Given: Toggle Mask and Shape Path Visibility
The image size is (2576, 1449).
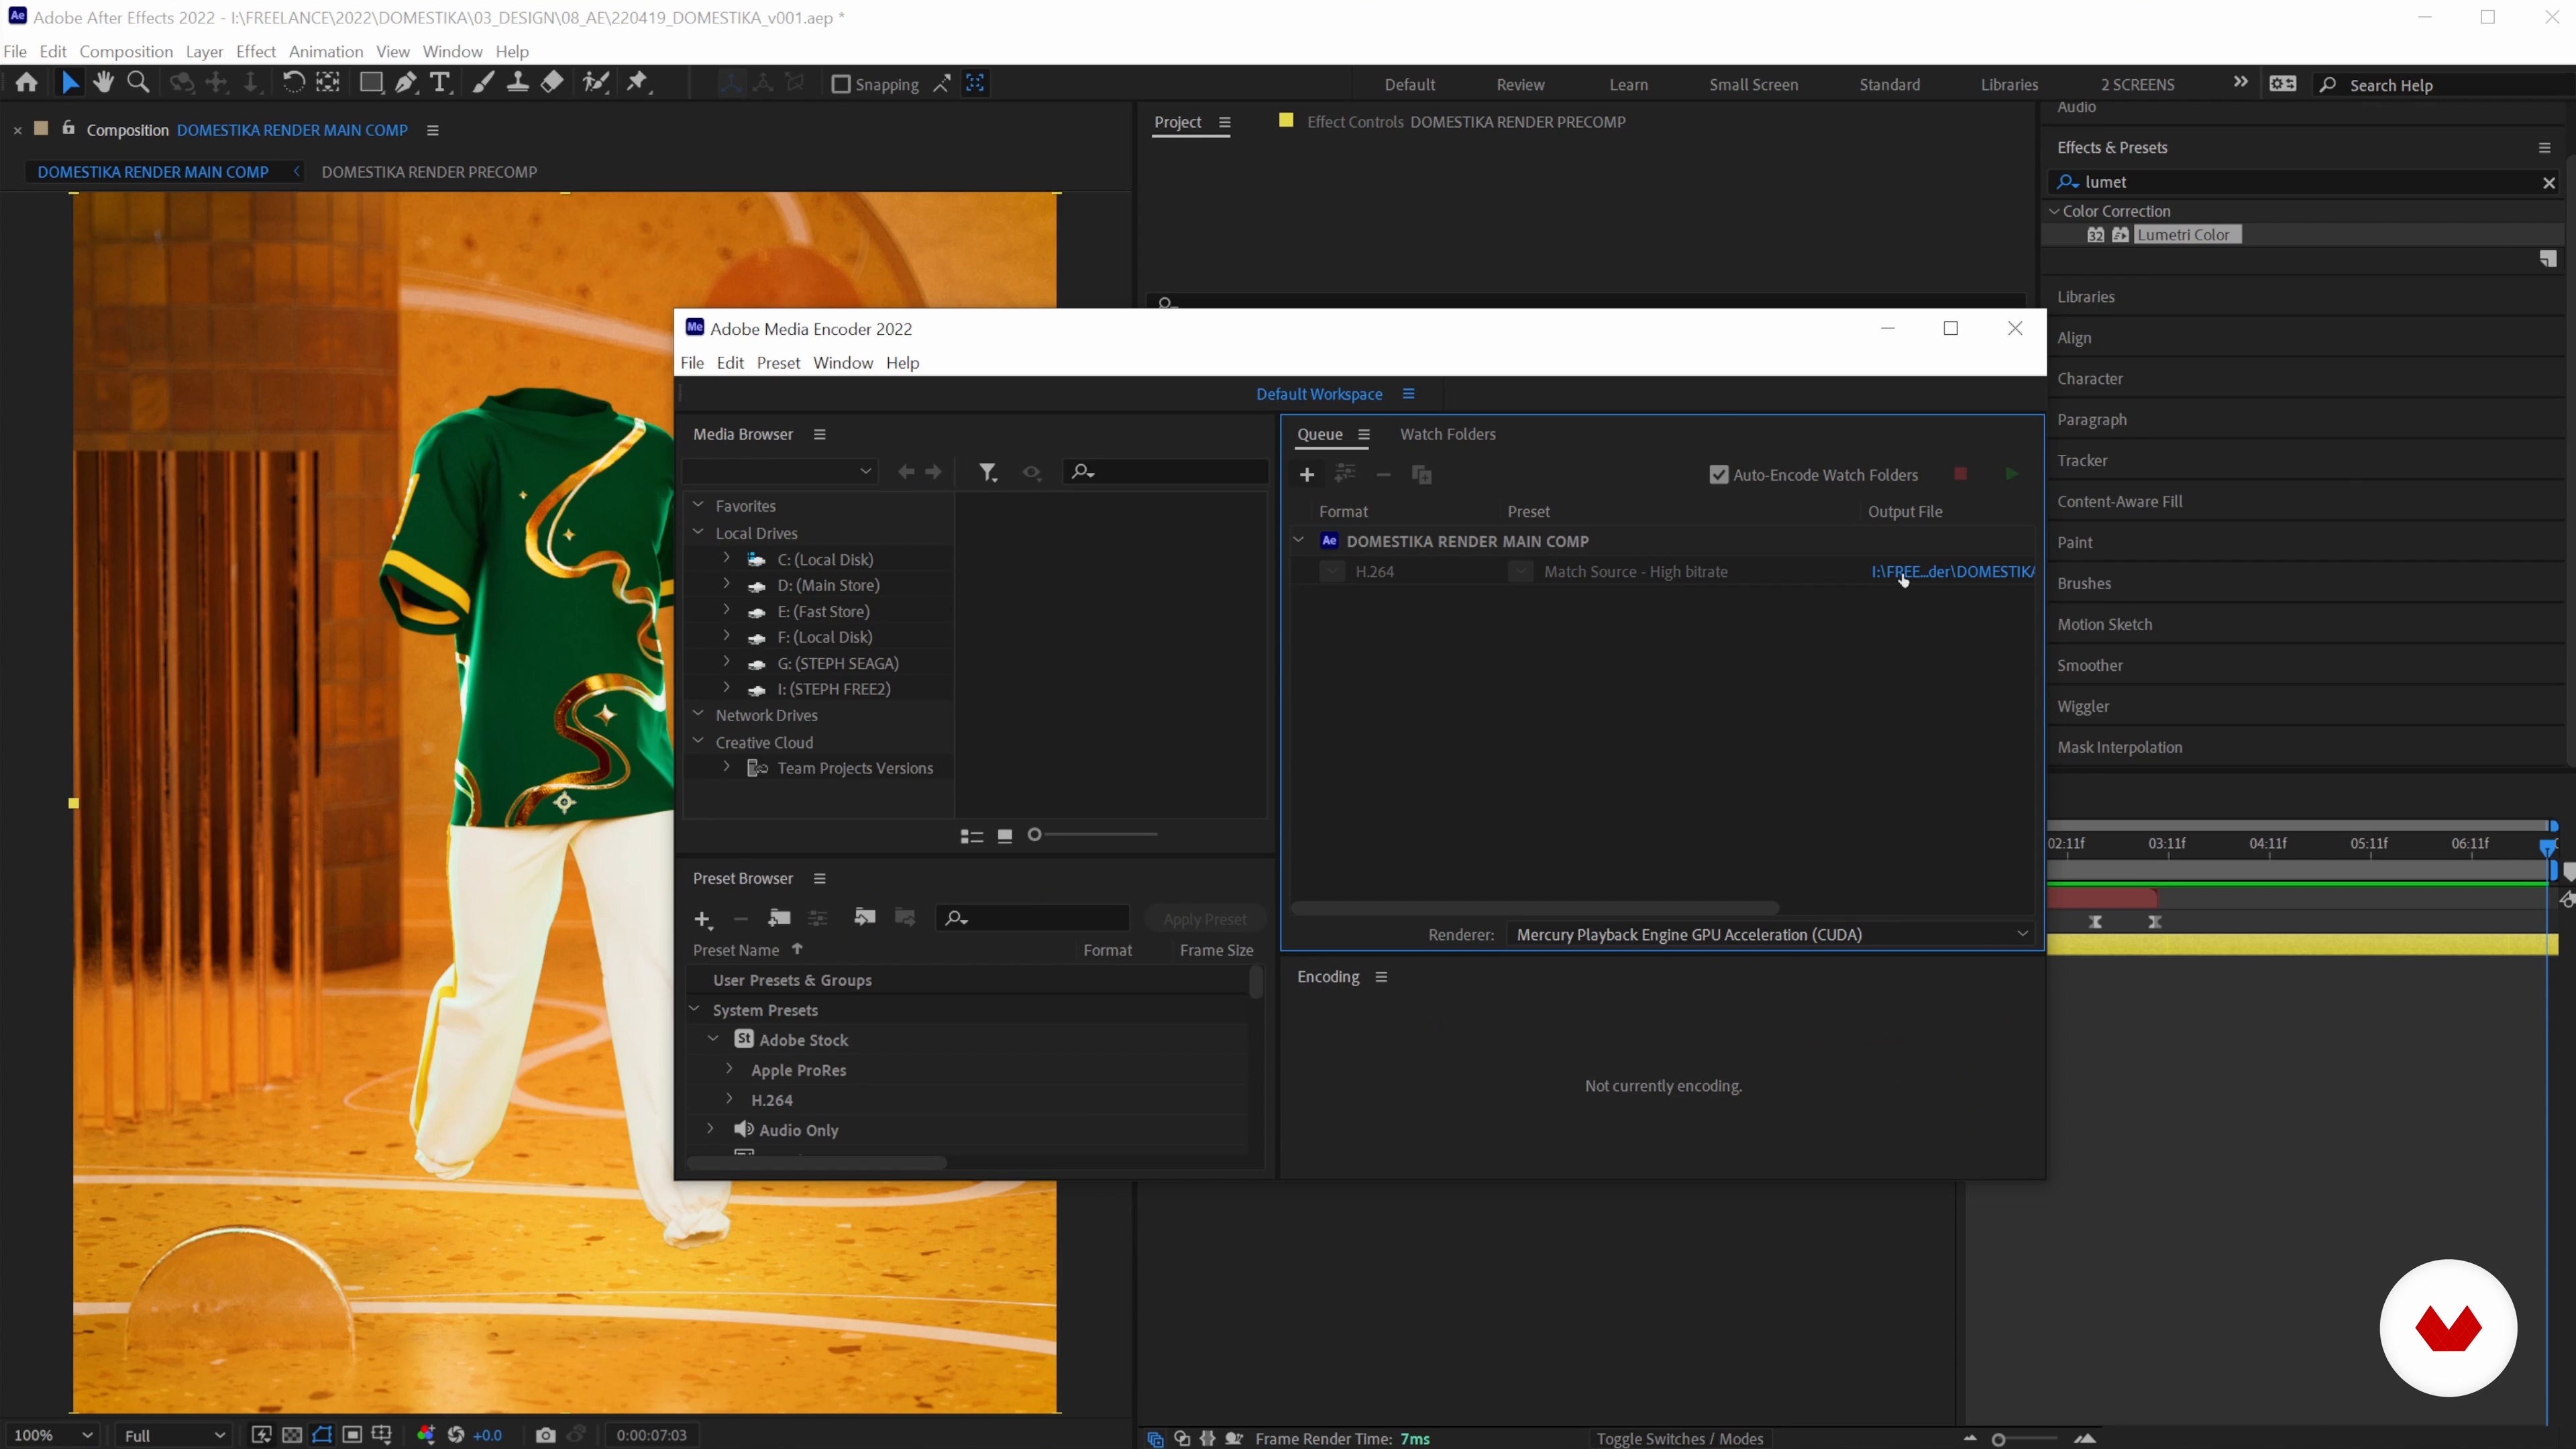Looking at the screenshot, I should click(322, 1435).
